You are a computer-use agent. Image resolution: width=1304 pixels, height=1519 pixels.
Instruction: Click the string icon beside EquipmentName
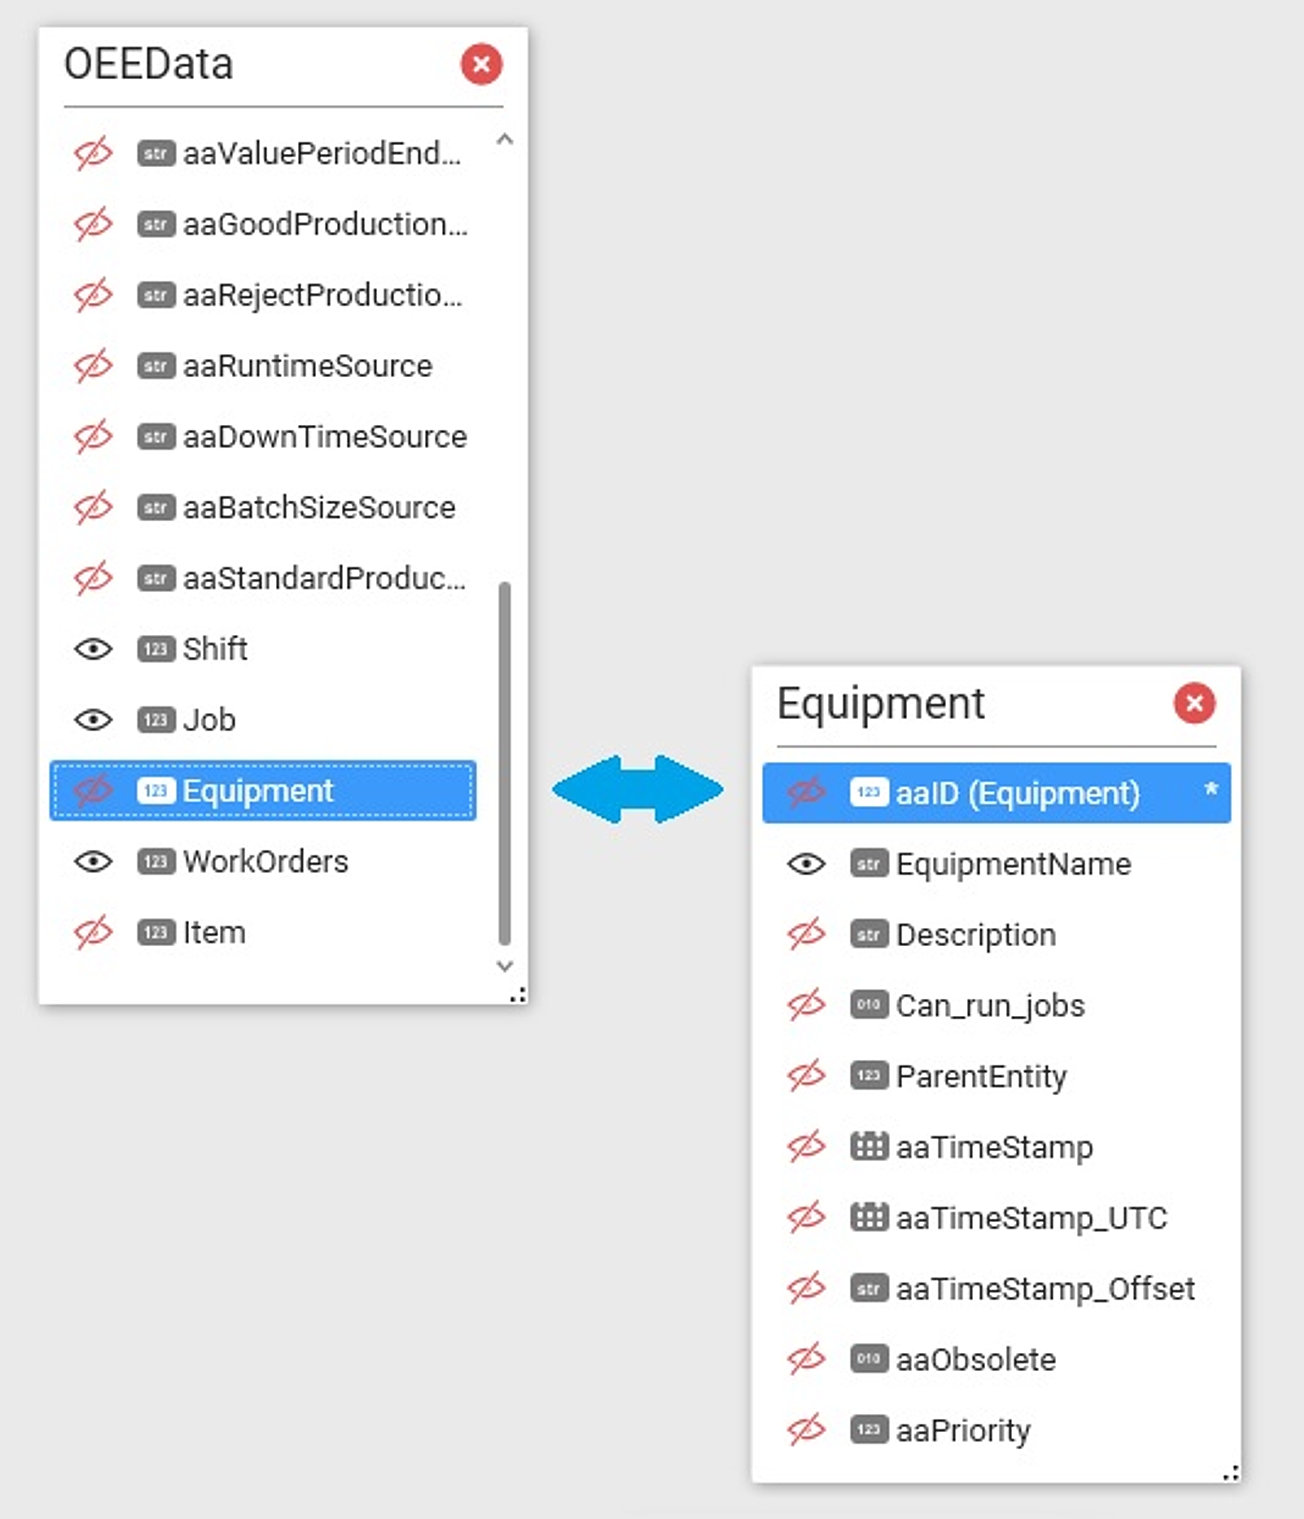(x=868, y=863)
